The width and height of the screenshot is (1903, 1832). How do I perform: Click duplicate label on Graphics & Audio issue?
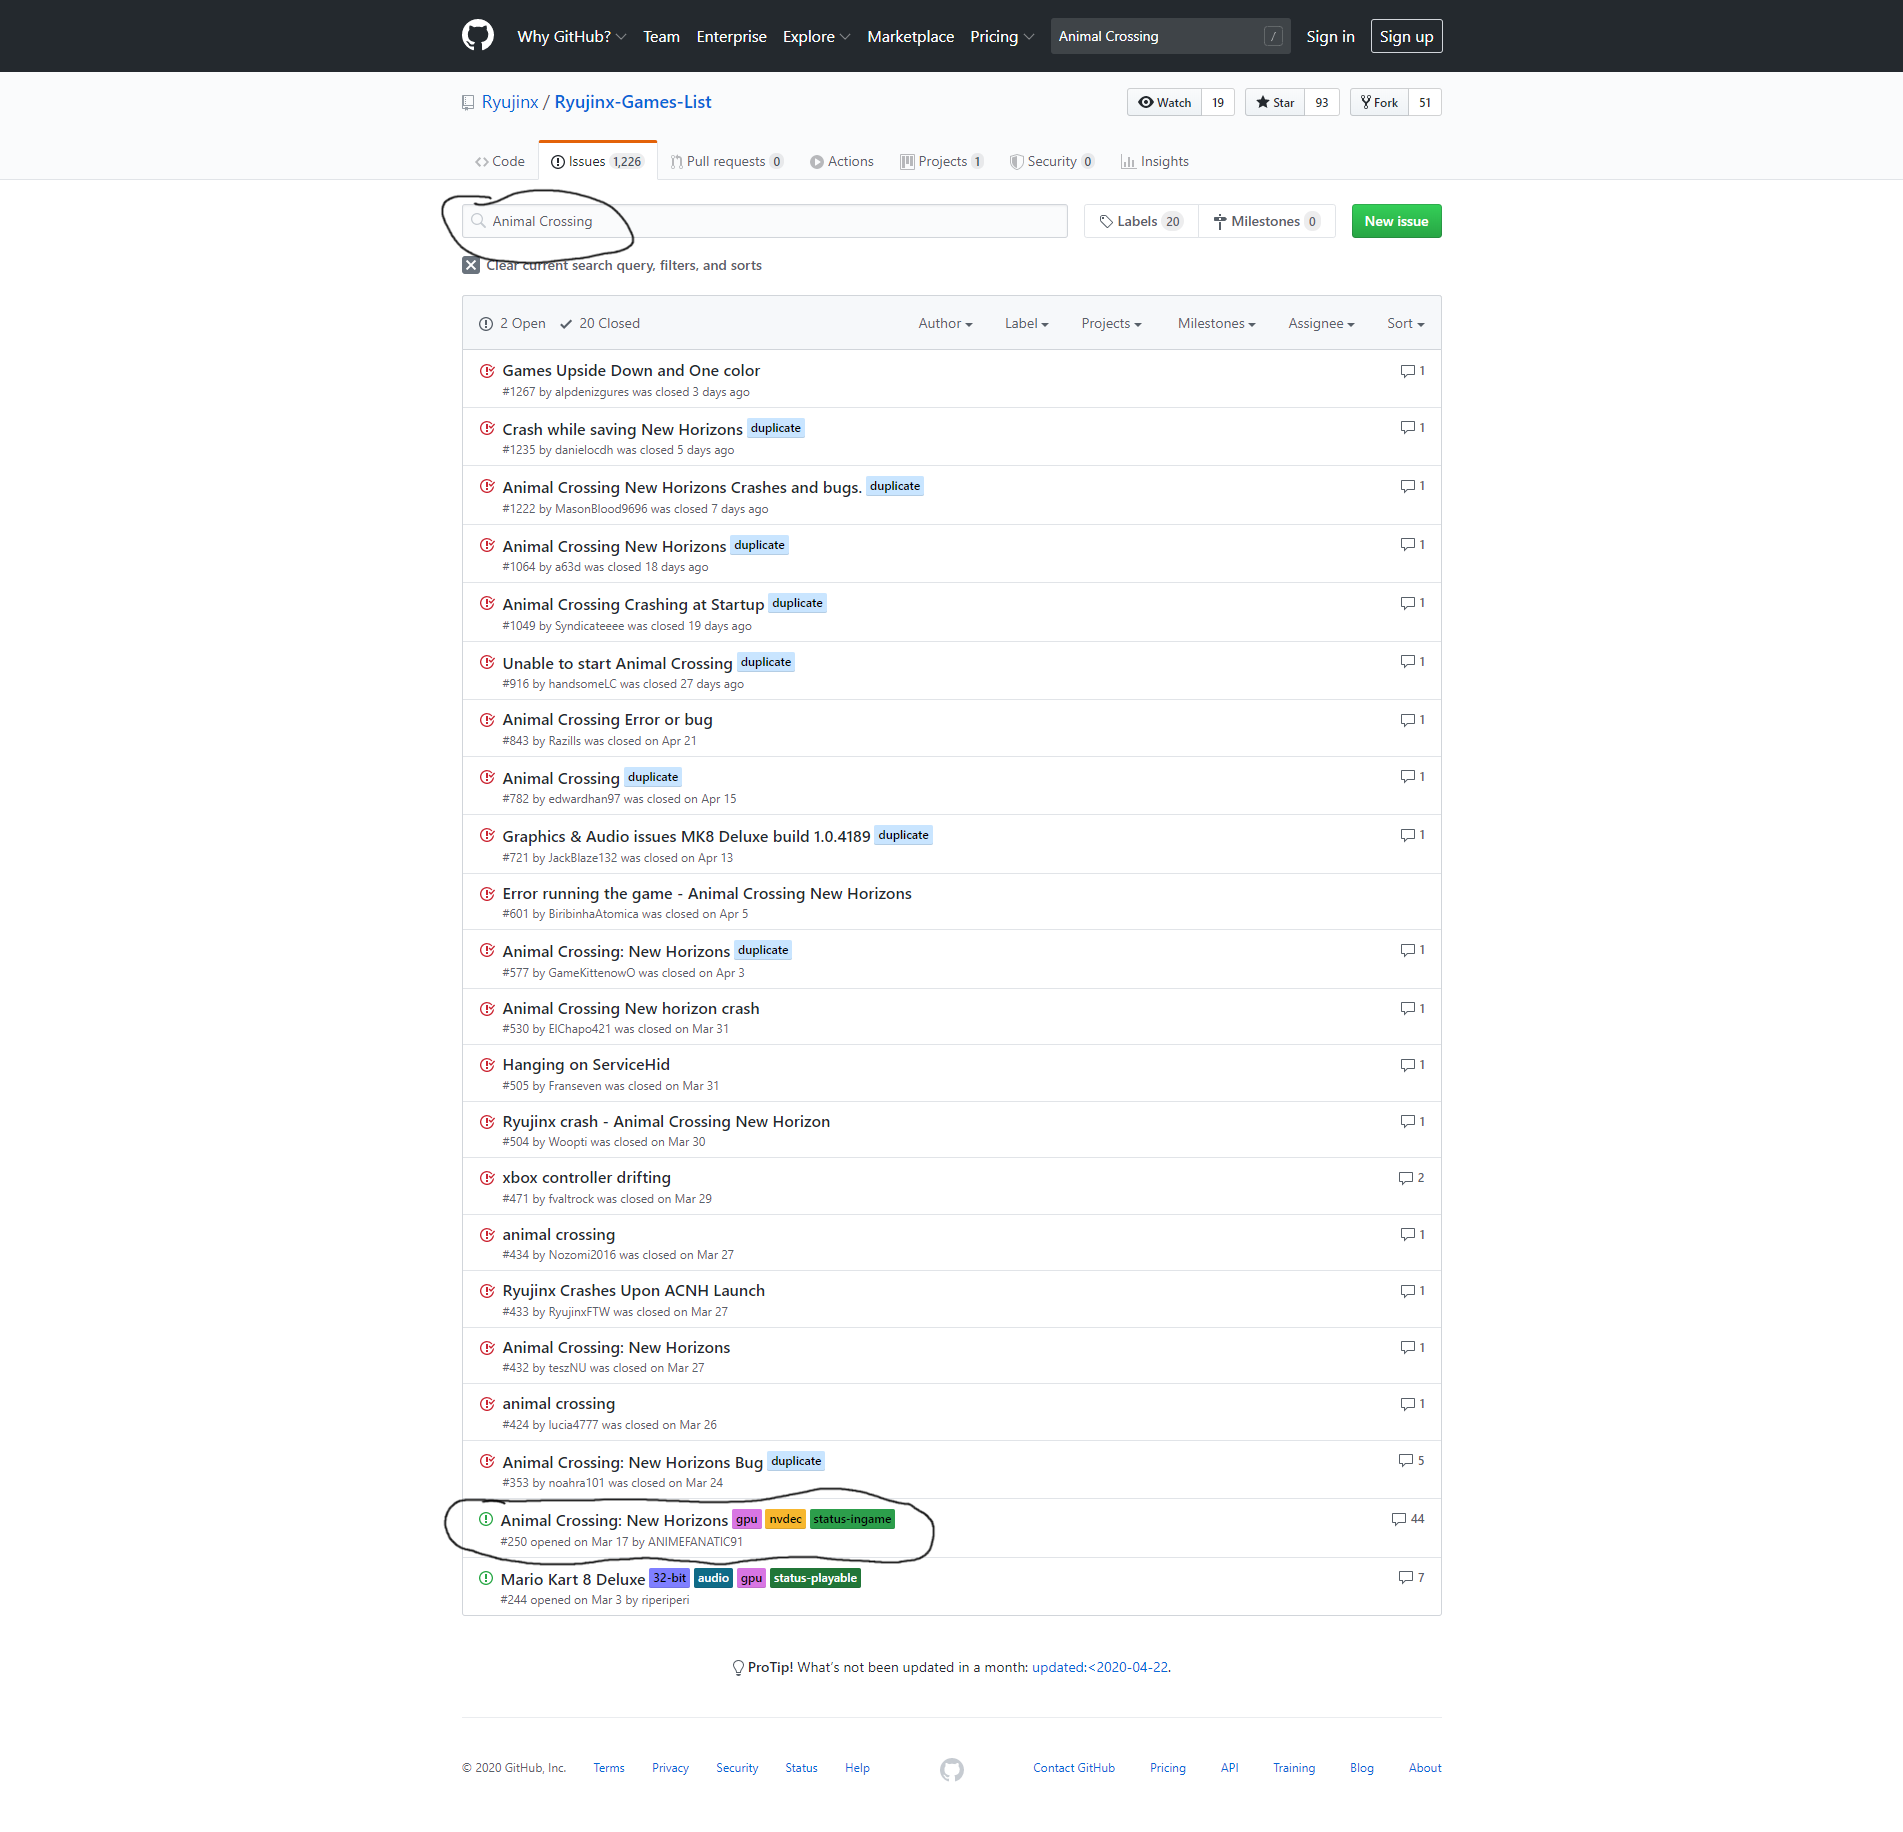[904, 835]
